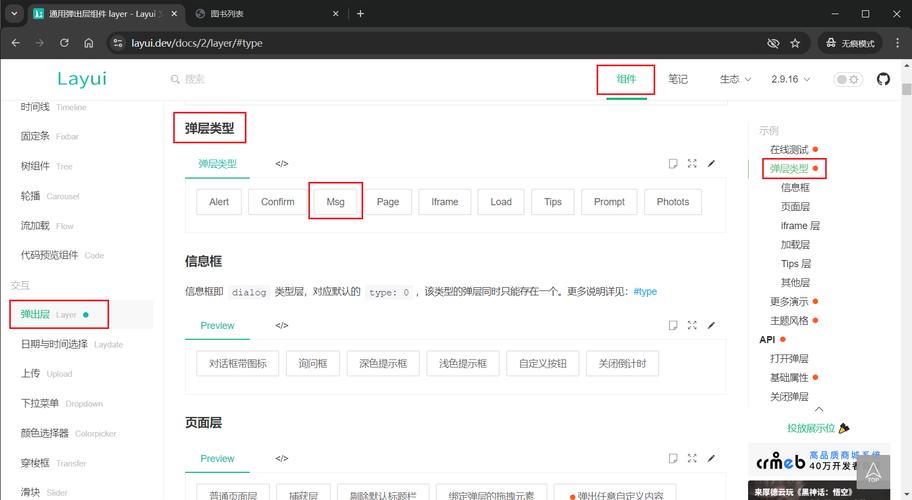The image size is (912, 500).
Task: Reload the page using the refresh icon
Action: coord(64,44)
